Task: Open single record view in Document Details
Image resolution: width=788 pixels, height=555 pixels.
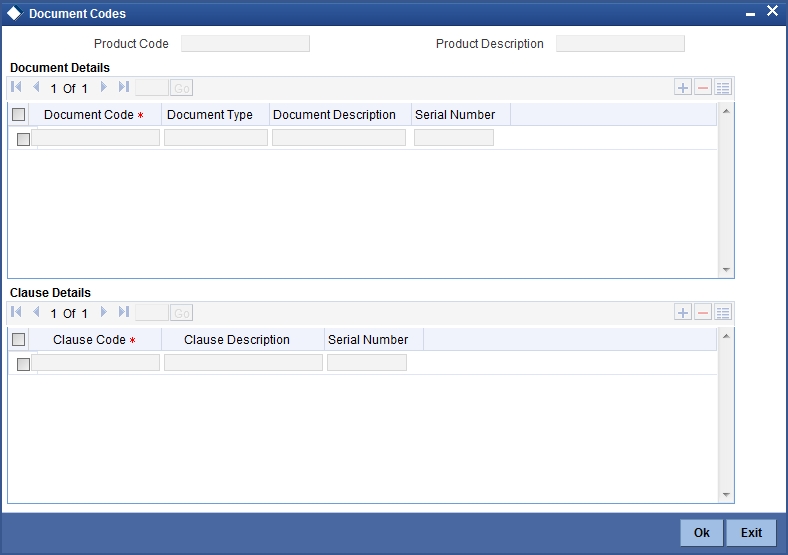Action: [x=723, y=87]
